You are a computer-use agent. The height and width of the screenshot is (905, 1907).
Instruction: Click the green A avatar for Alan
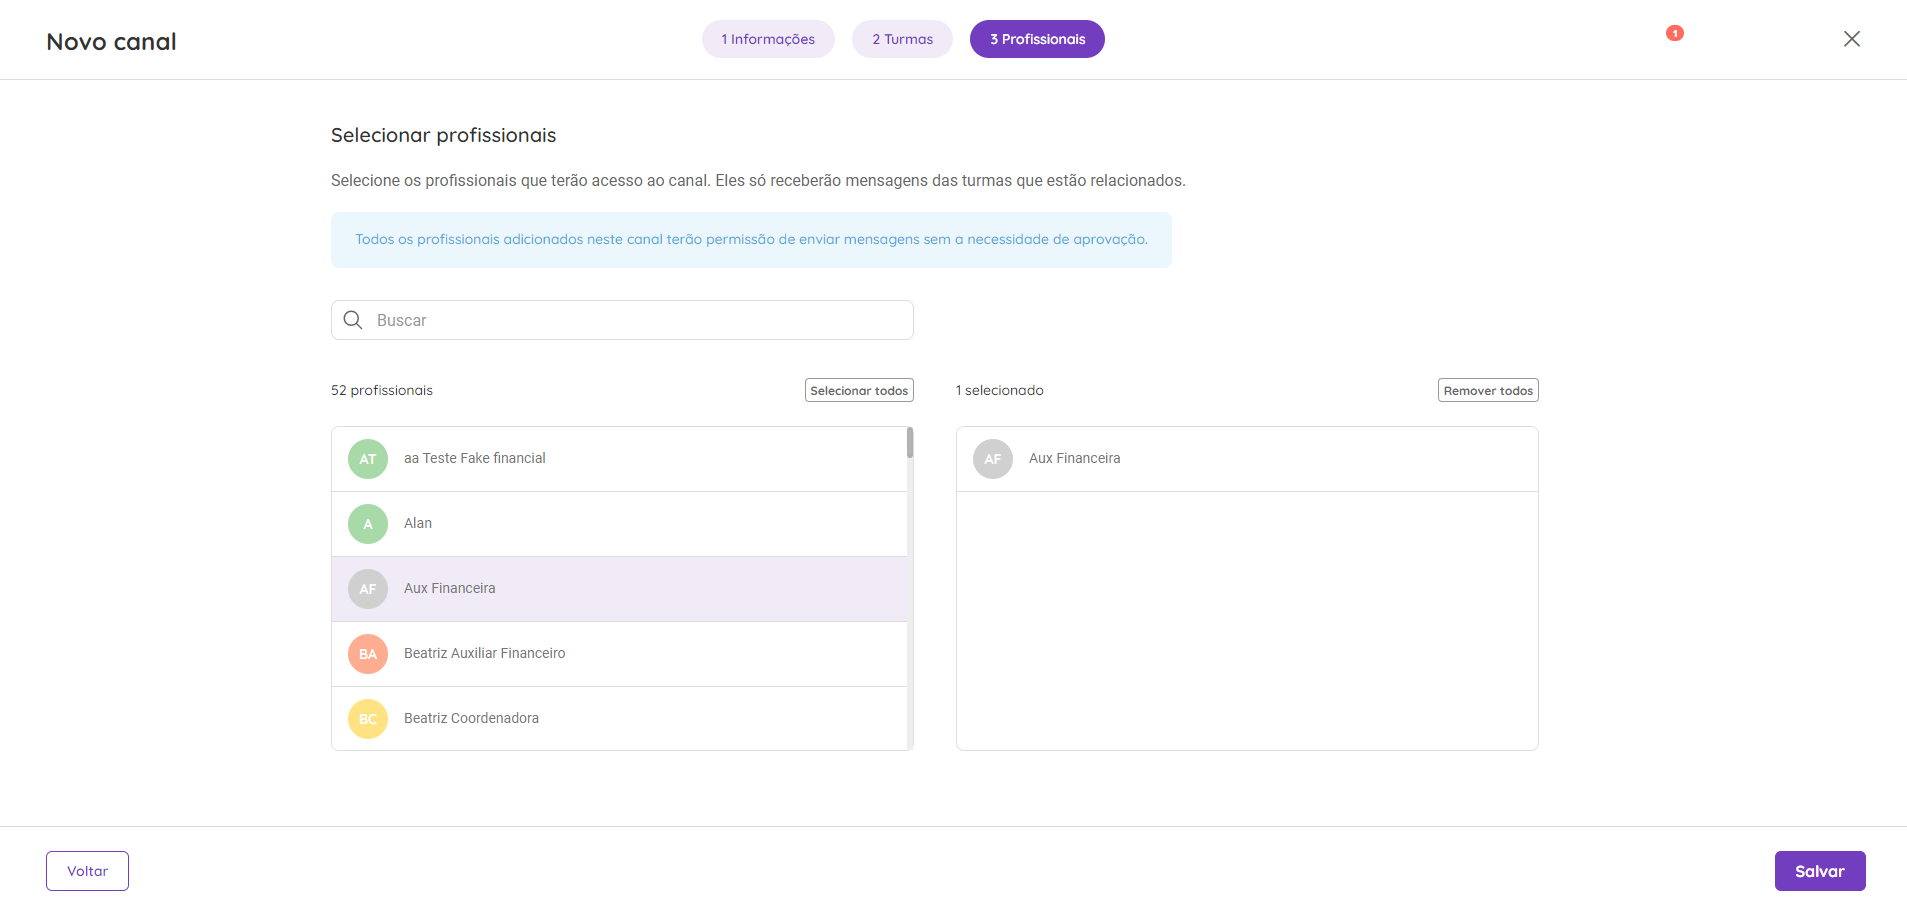368,524
